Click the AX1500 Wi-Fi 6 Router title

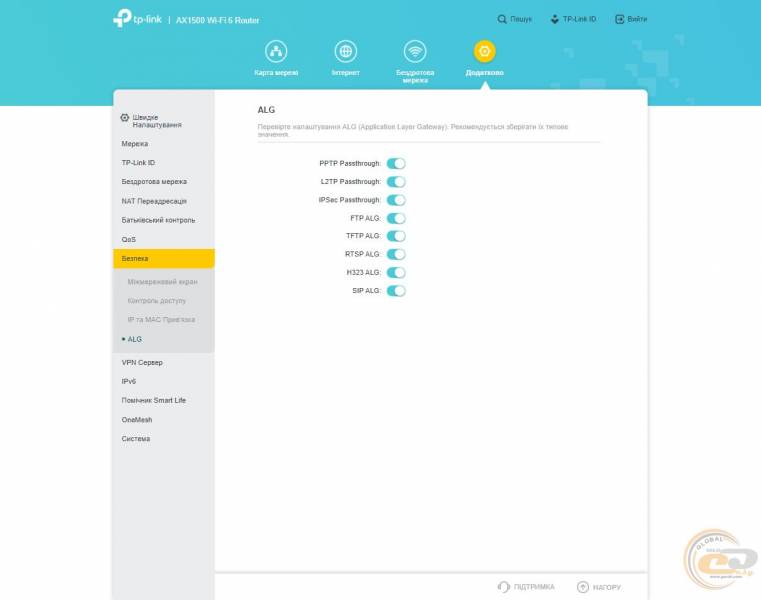click(217, 20)
